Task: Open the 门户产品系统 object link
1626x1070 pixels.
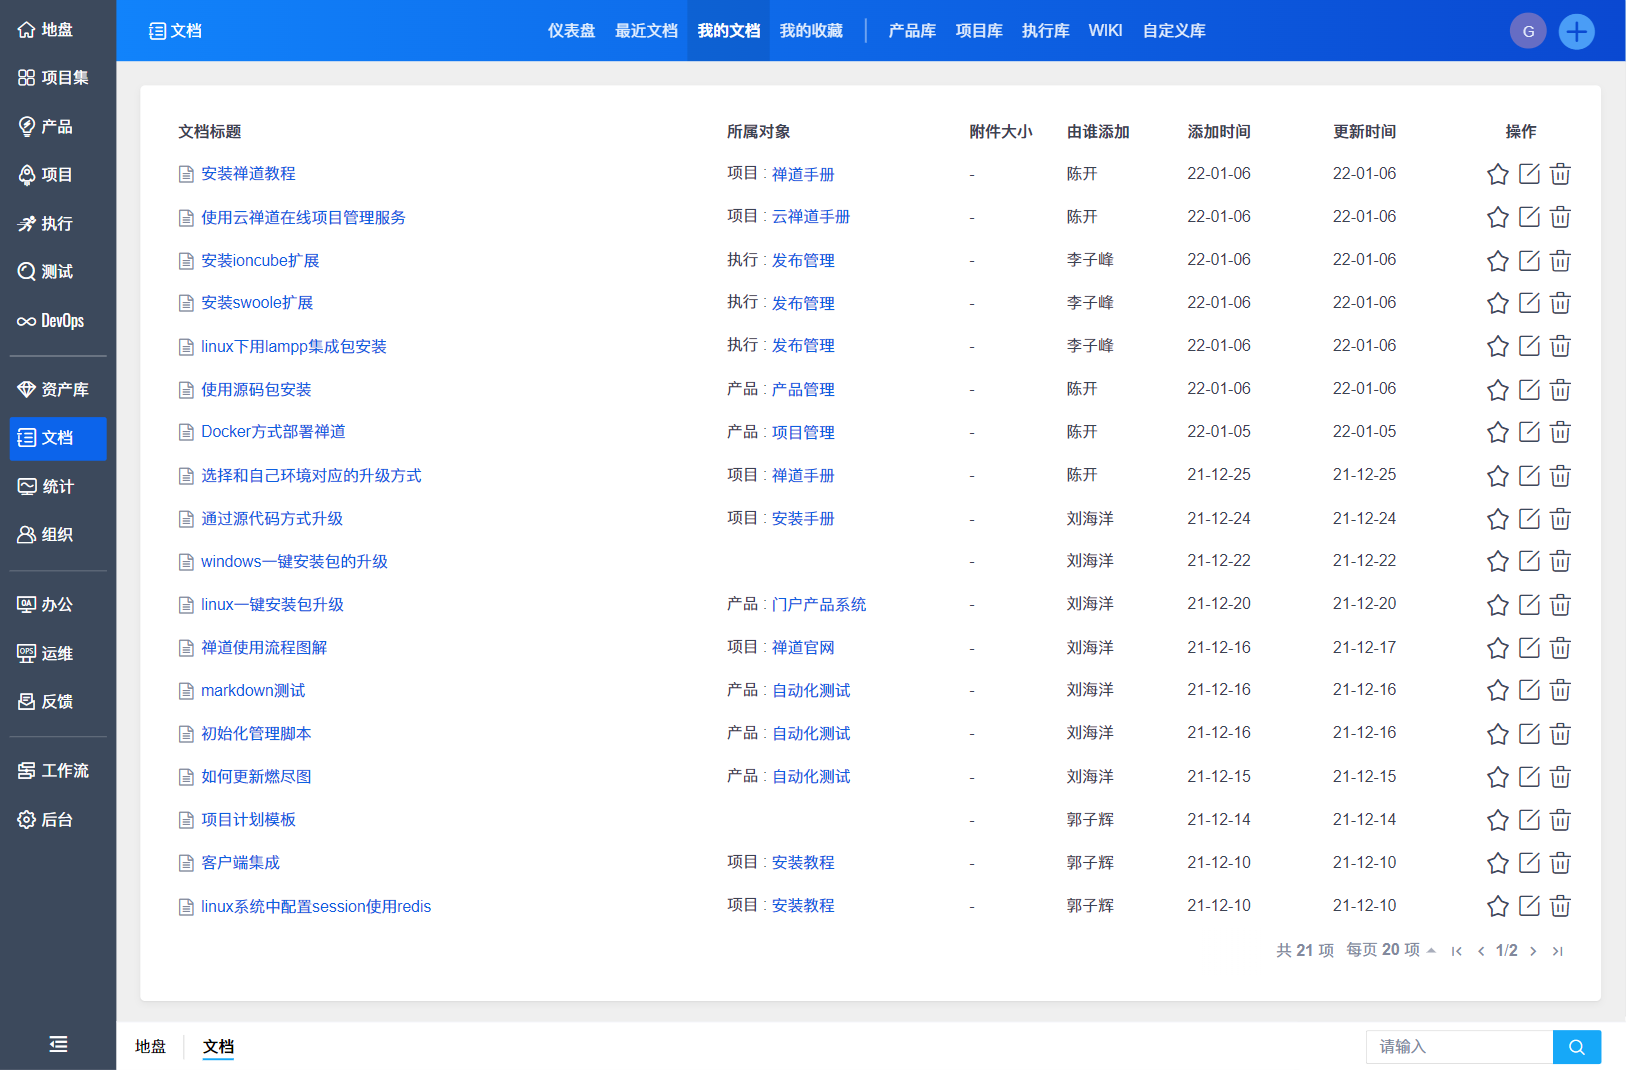Action: coord(819,605)
